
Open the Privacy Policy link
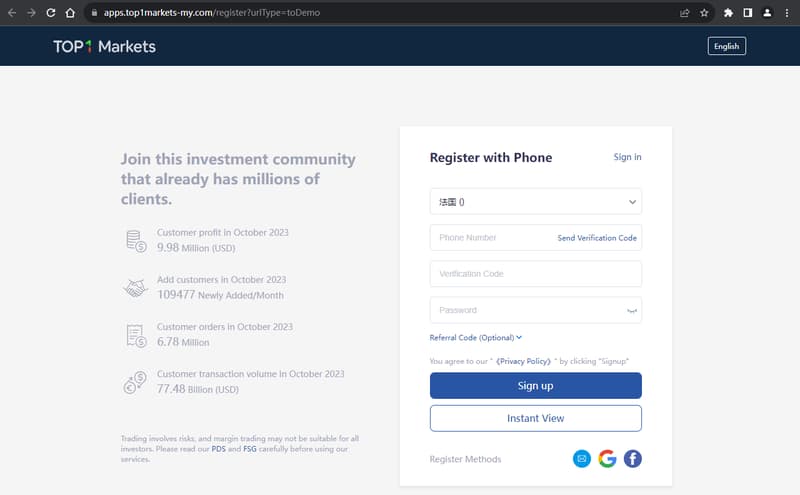pyautogui.click(x=523, y=361)
